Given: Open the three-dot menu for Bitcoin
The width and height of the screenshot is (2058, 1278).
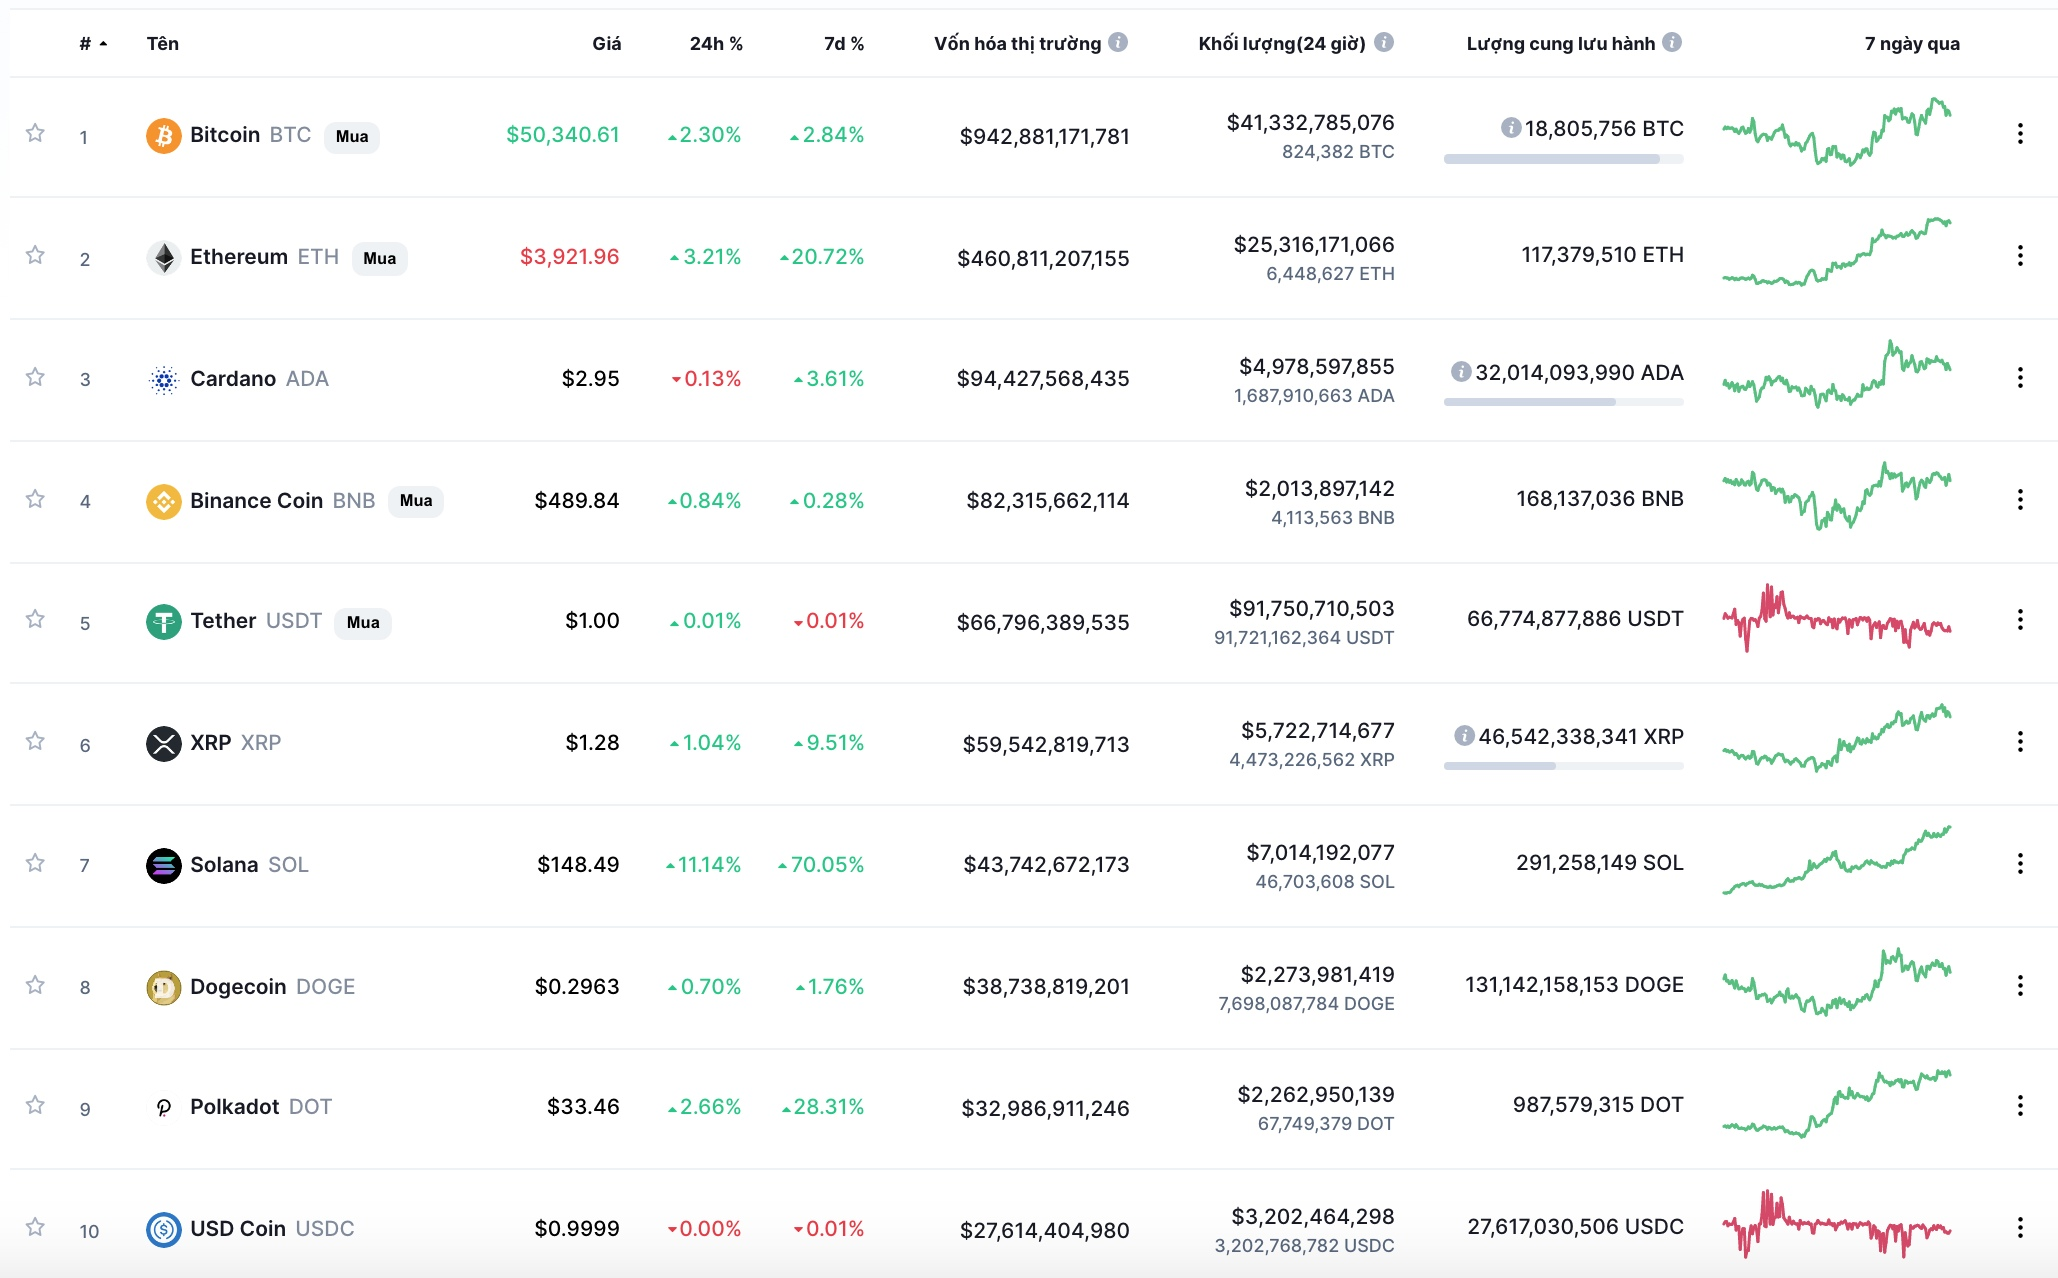Looking at the screenshot, I should (2020, 134).
